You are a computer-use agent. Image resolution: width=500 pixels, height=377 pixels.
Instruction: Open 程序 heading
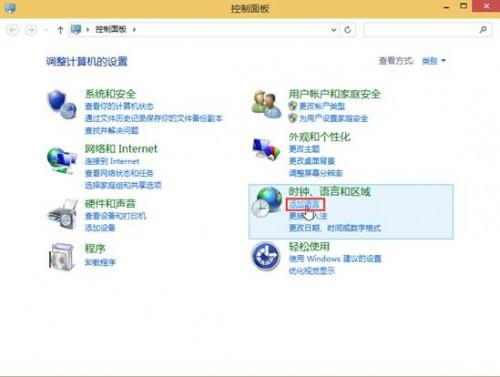tap(95, 249)
